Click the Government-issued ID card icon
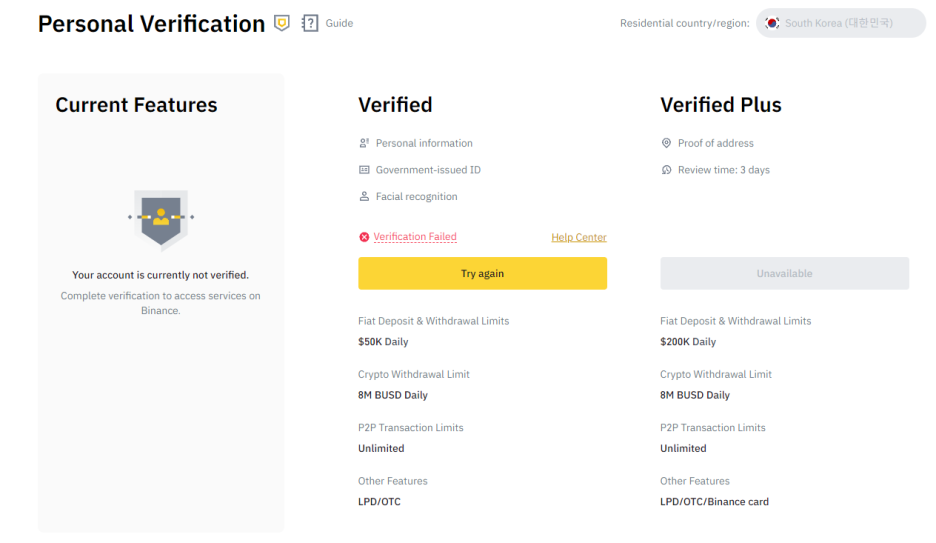Viewport: 936px width, 543px height. 364,170
